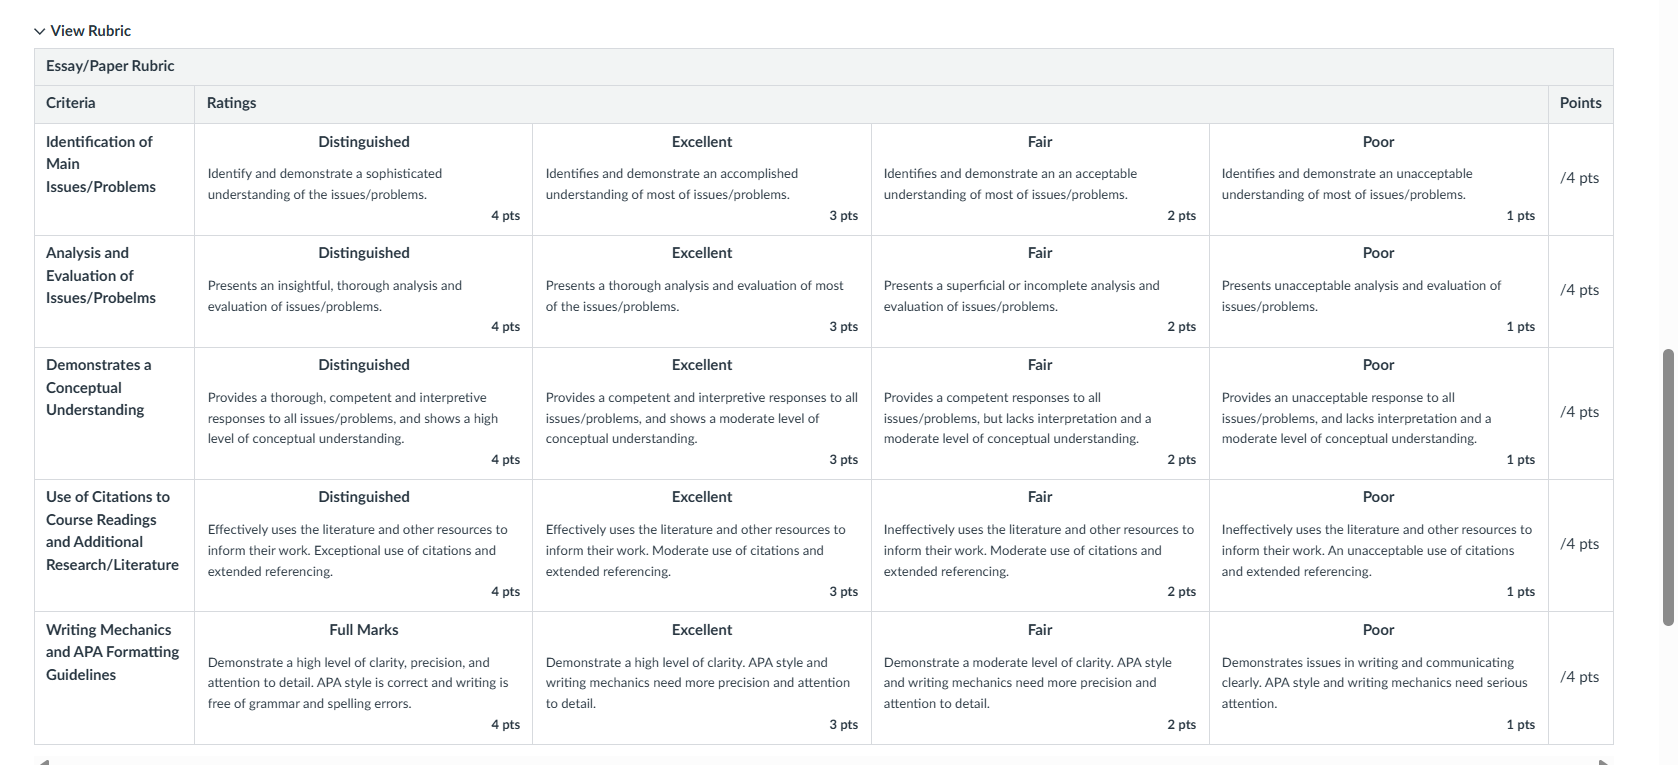This screenshot has height=765, width=1678.
Task: Select Poor rating for Writing Mechanics and APA
Action: pos(1378,678)
